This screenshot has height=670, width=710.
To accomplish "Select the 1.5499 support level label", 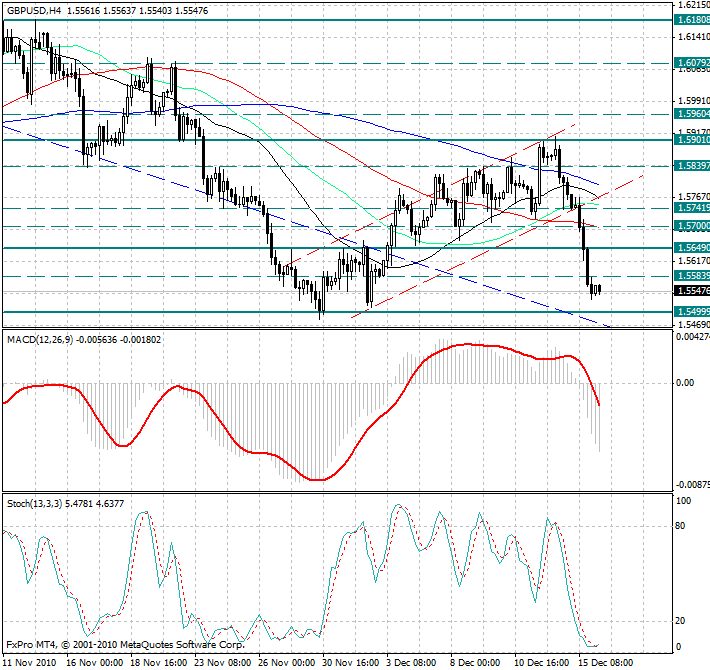I will (692, 312).
